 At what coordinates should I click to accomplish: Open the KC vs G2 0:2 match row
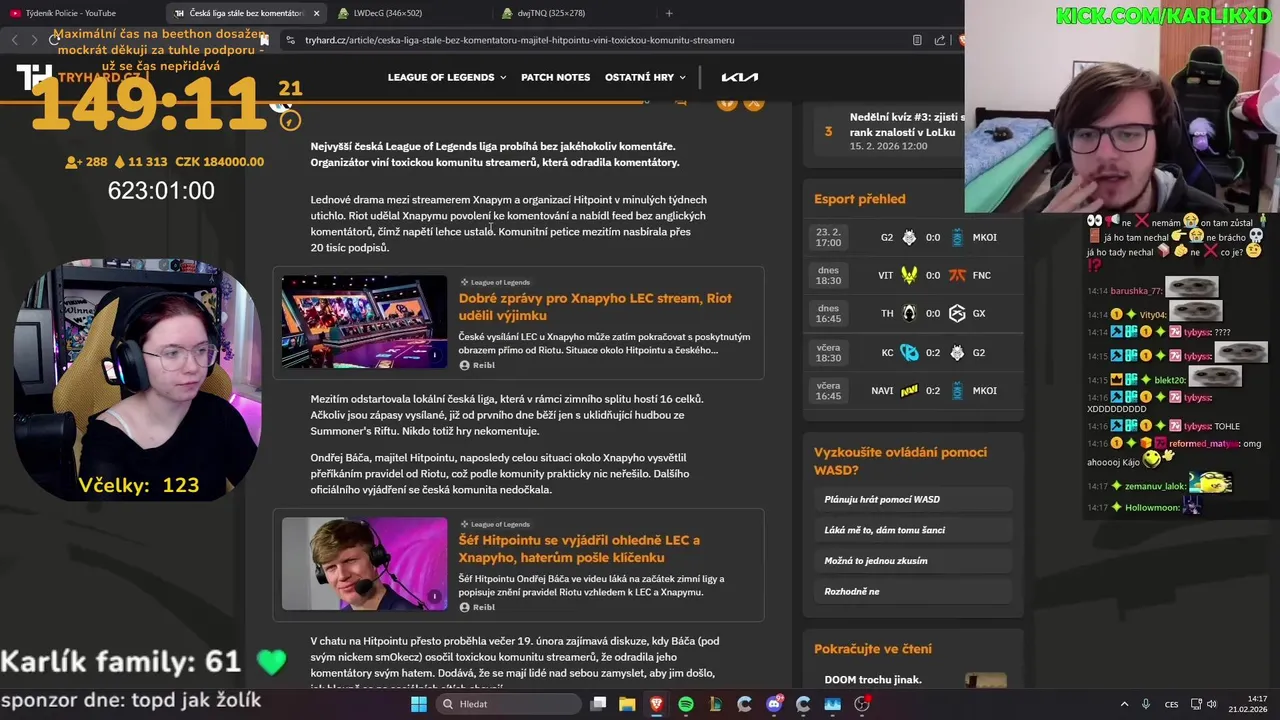click(913, 352)
